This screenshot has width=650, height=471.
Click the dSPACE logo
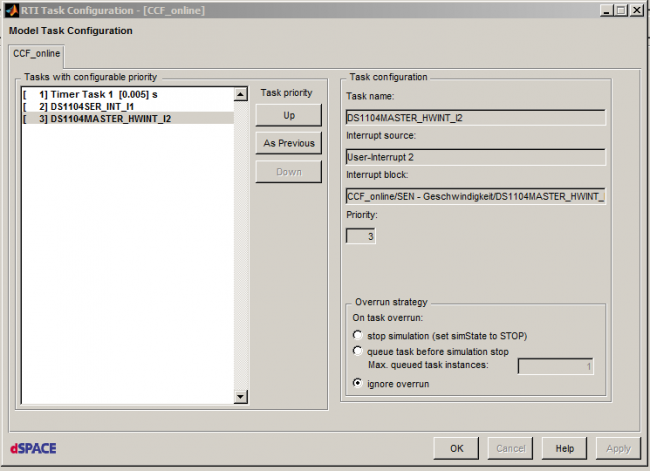click(33, 448)
